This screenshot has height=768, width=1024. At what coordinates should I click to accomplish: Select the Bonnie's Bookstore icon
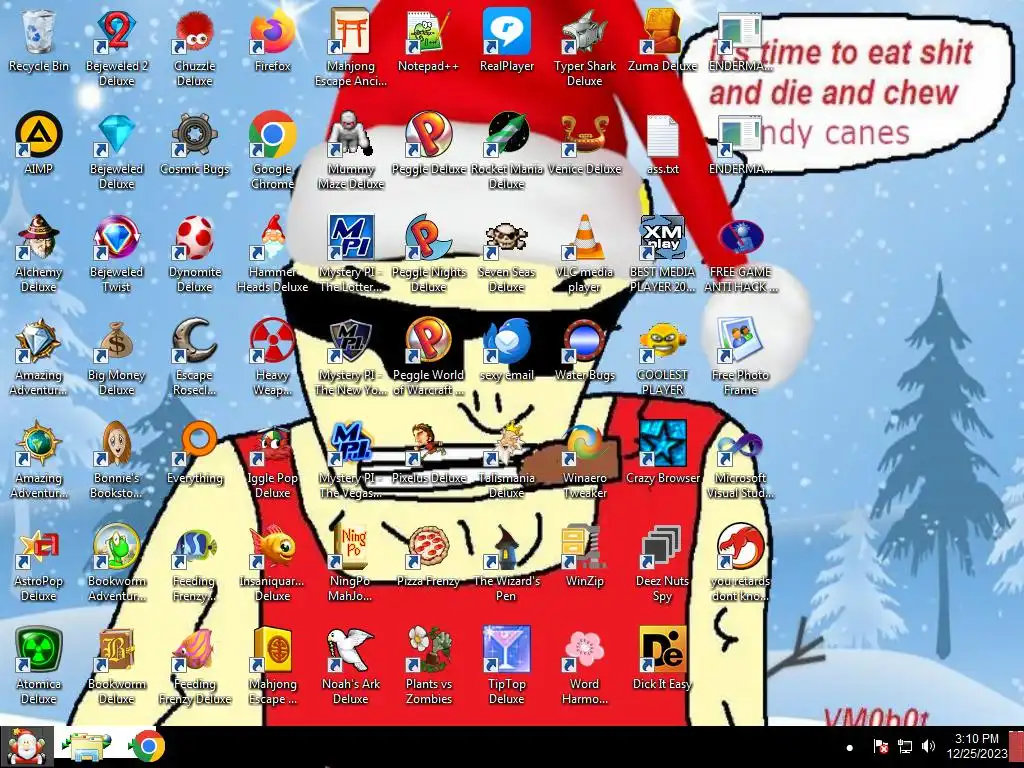[x=116, y=443]
